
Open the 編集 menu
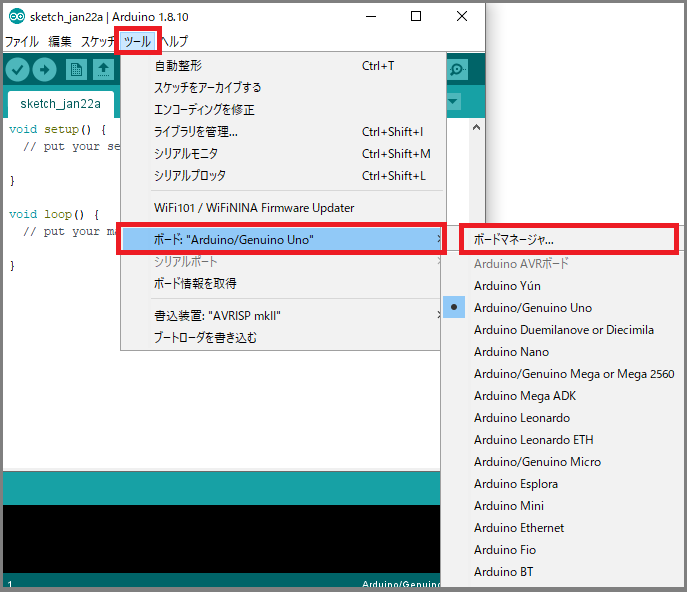click(60, 42)
